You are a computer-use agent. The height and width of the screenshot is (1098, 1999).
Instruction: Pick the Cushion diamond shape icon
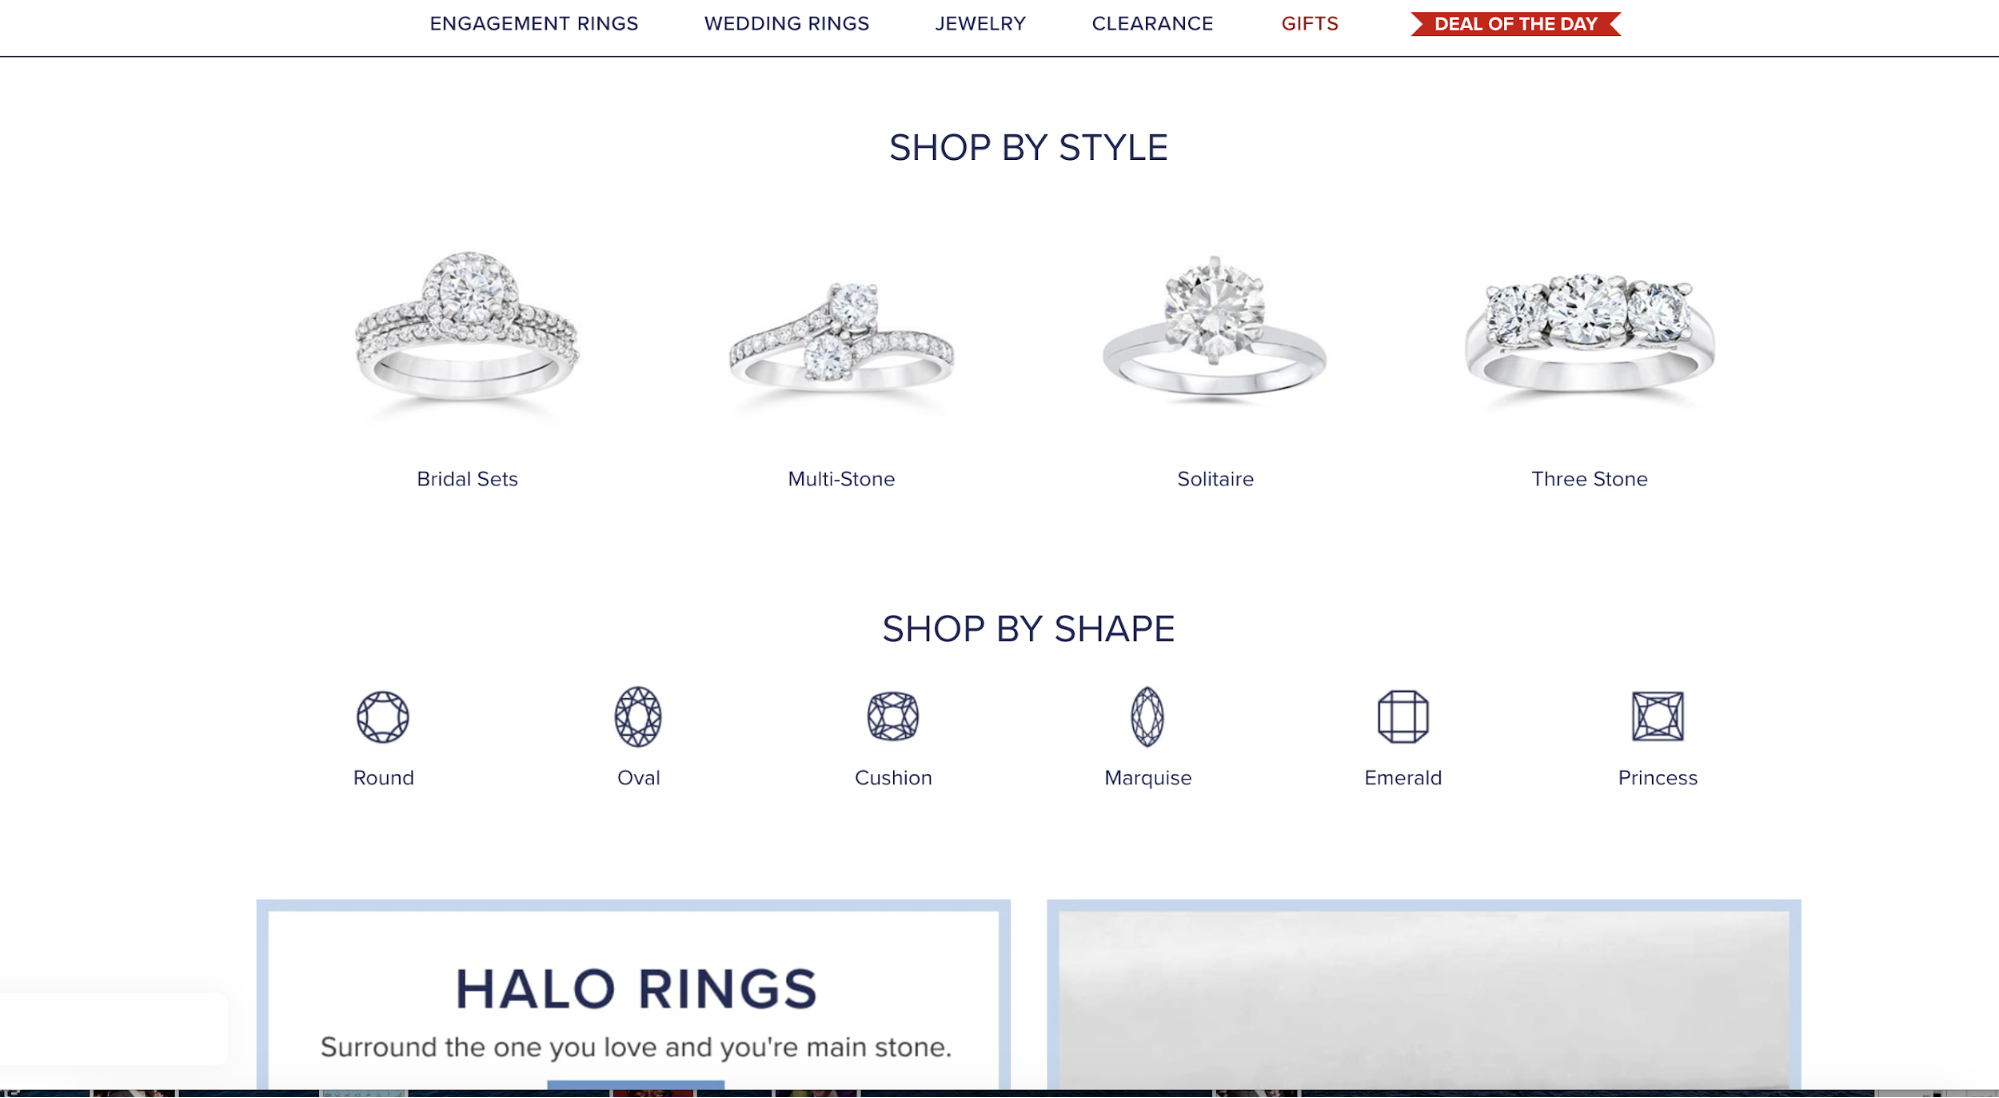[893, 717]
